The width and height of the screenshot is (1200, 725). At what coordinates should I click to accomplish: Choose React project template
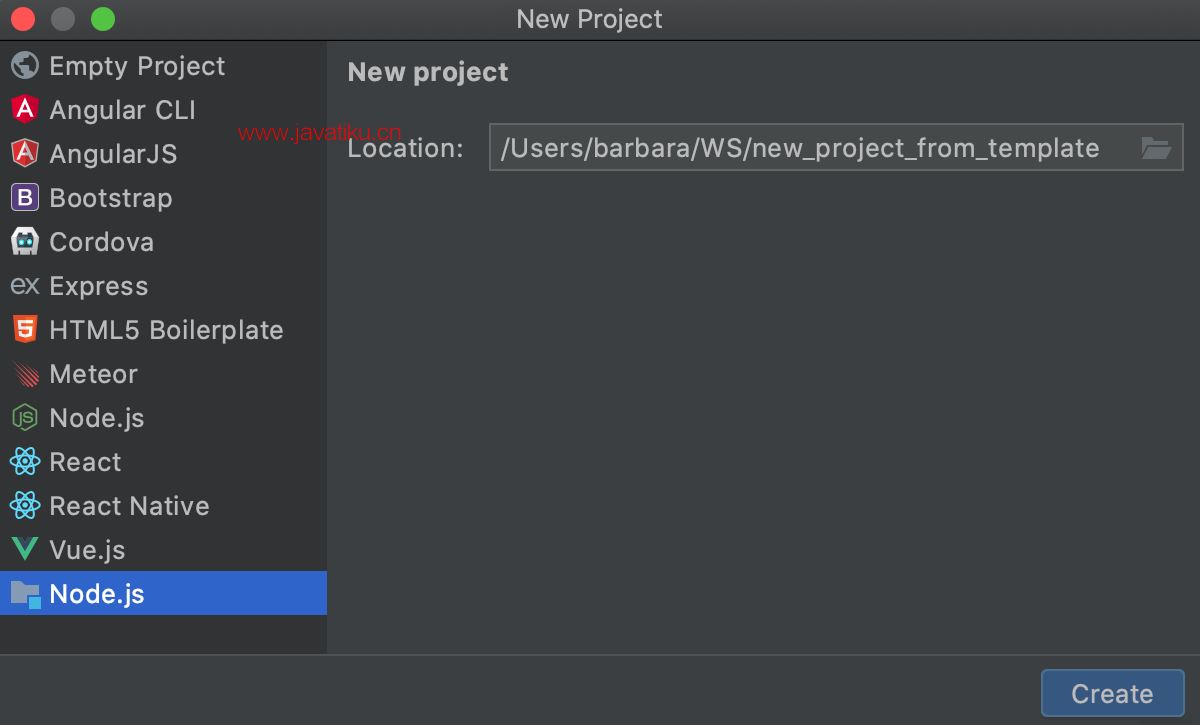(x=85, y=462)
